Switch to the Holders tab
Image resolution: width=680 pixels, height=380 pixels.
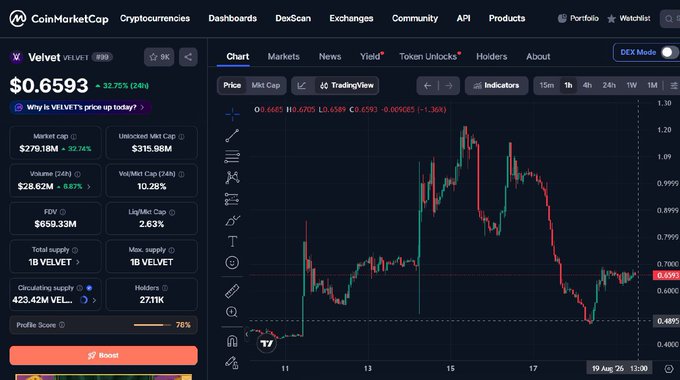pyautogui.click(x=491, y=57)
